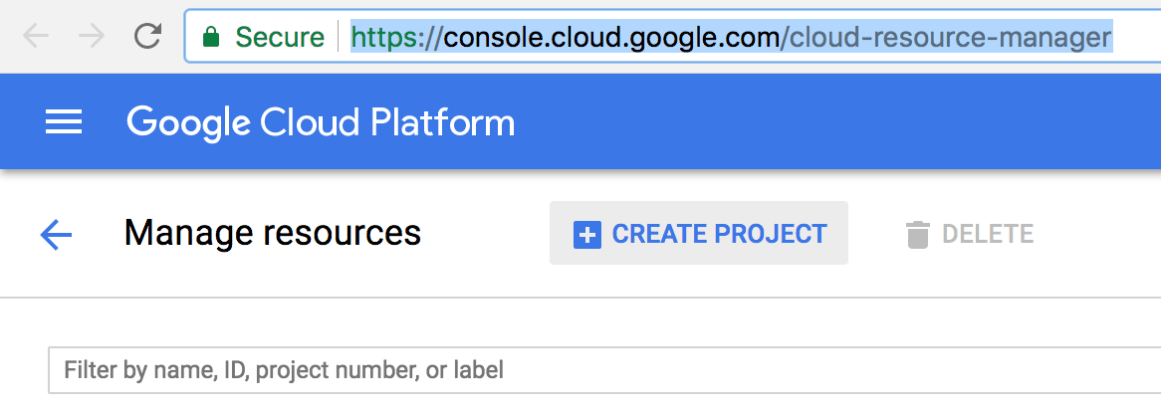
Task: Click the https:// prefix in the URL
Action: (x=396, y=38)
